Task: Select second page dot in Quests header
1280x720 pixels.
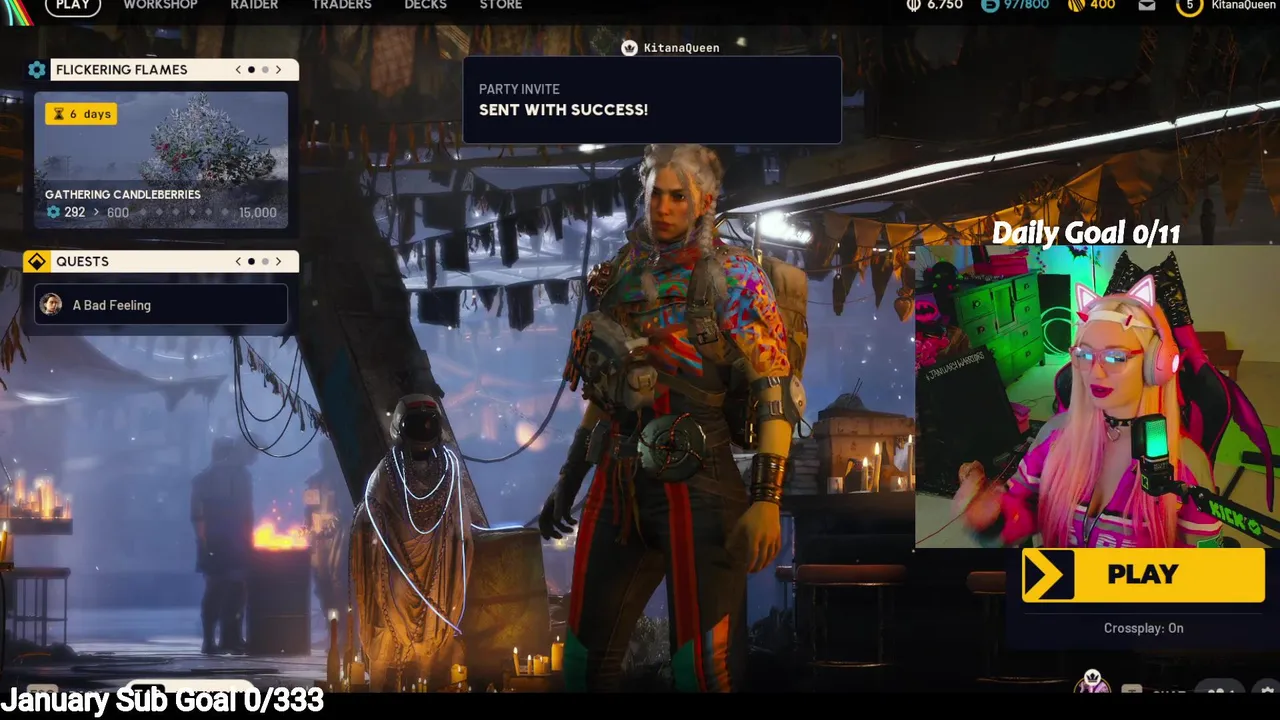Action: tap(265, 262)
